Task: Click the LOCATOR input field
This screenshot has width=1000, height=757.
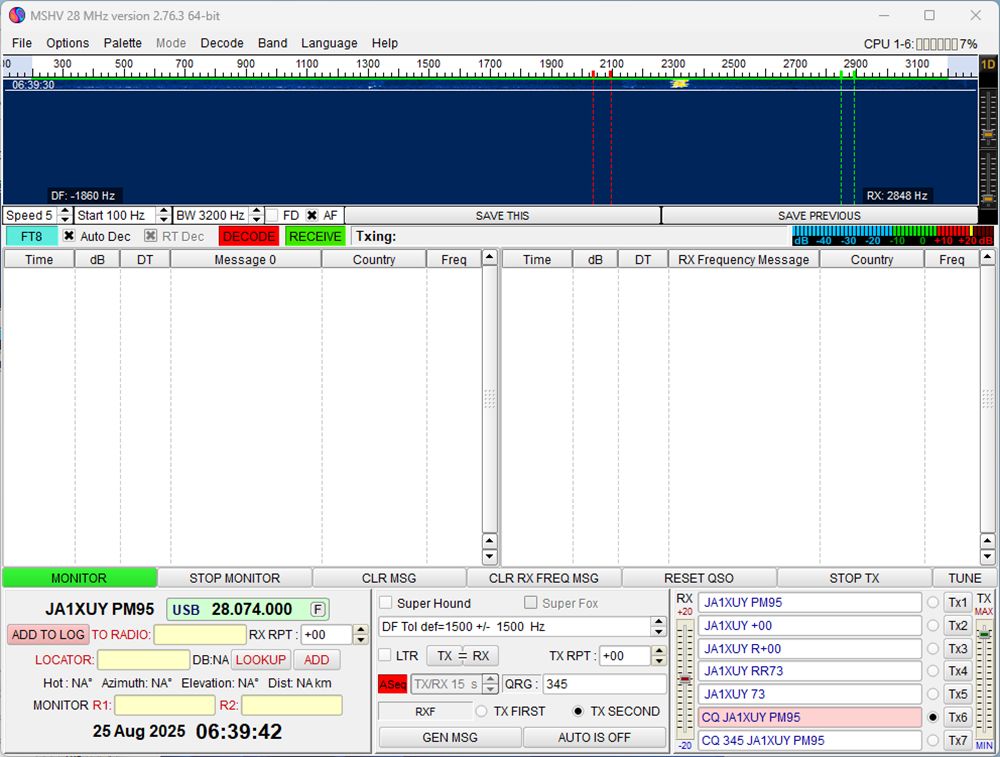Action: coord(143,660)
